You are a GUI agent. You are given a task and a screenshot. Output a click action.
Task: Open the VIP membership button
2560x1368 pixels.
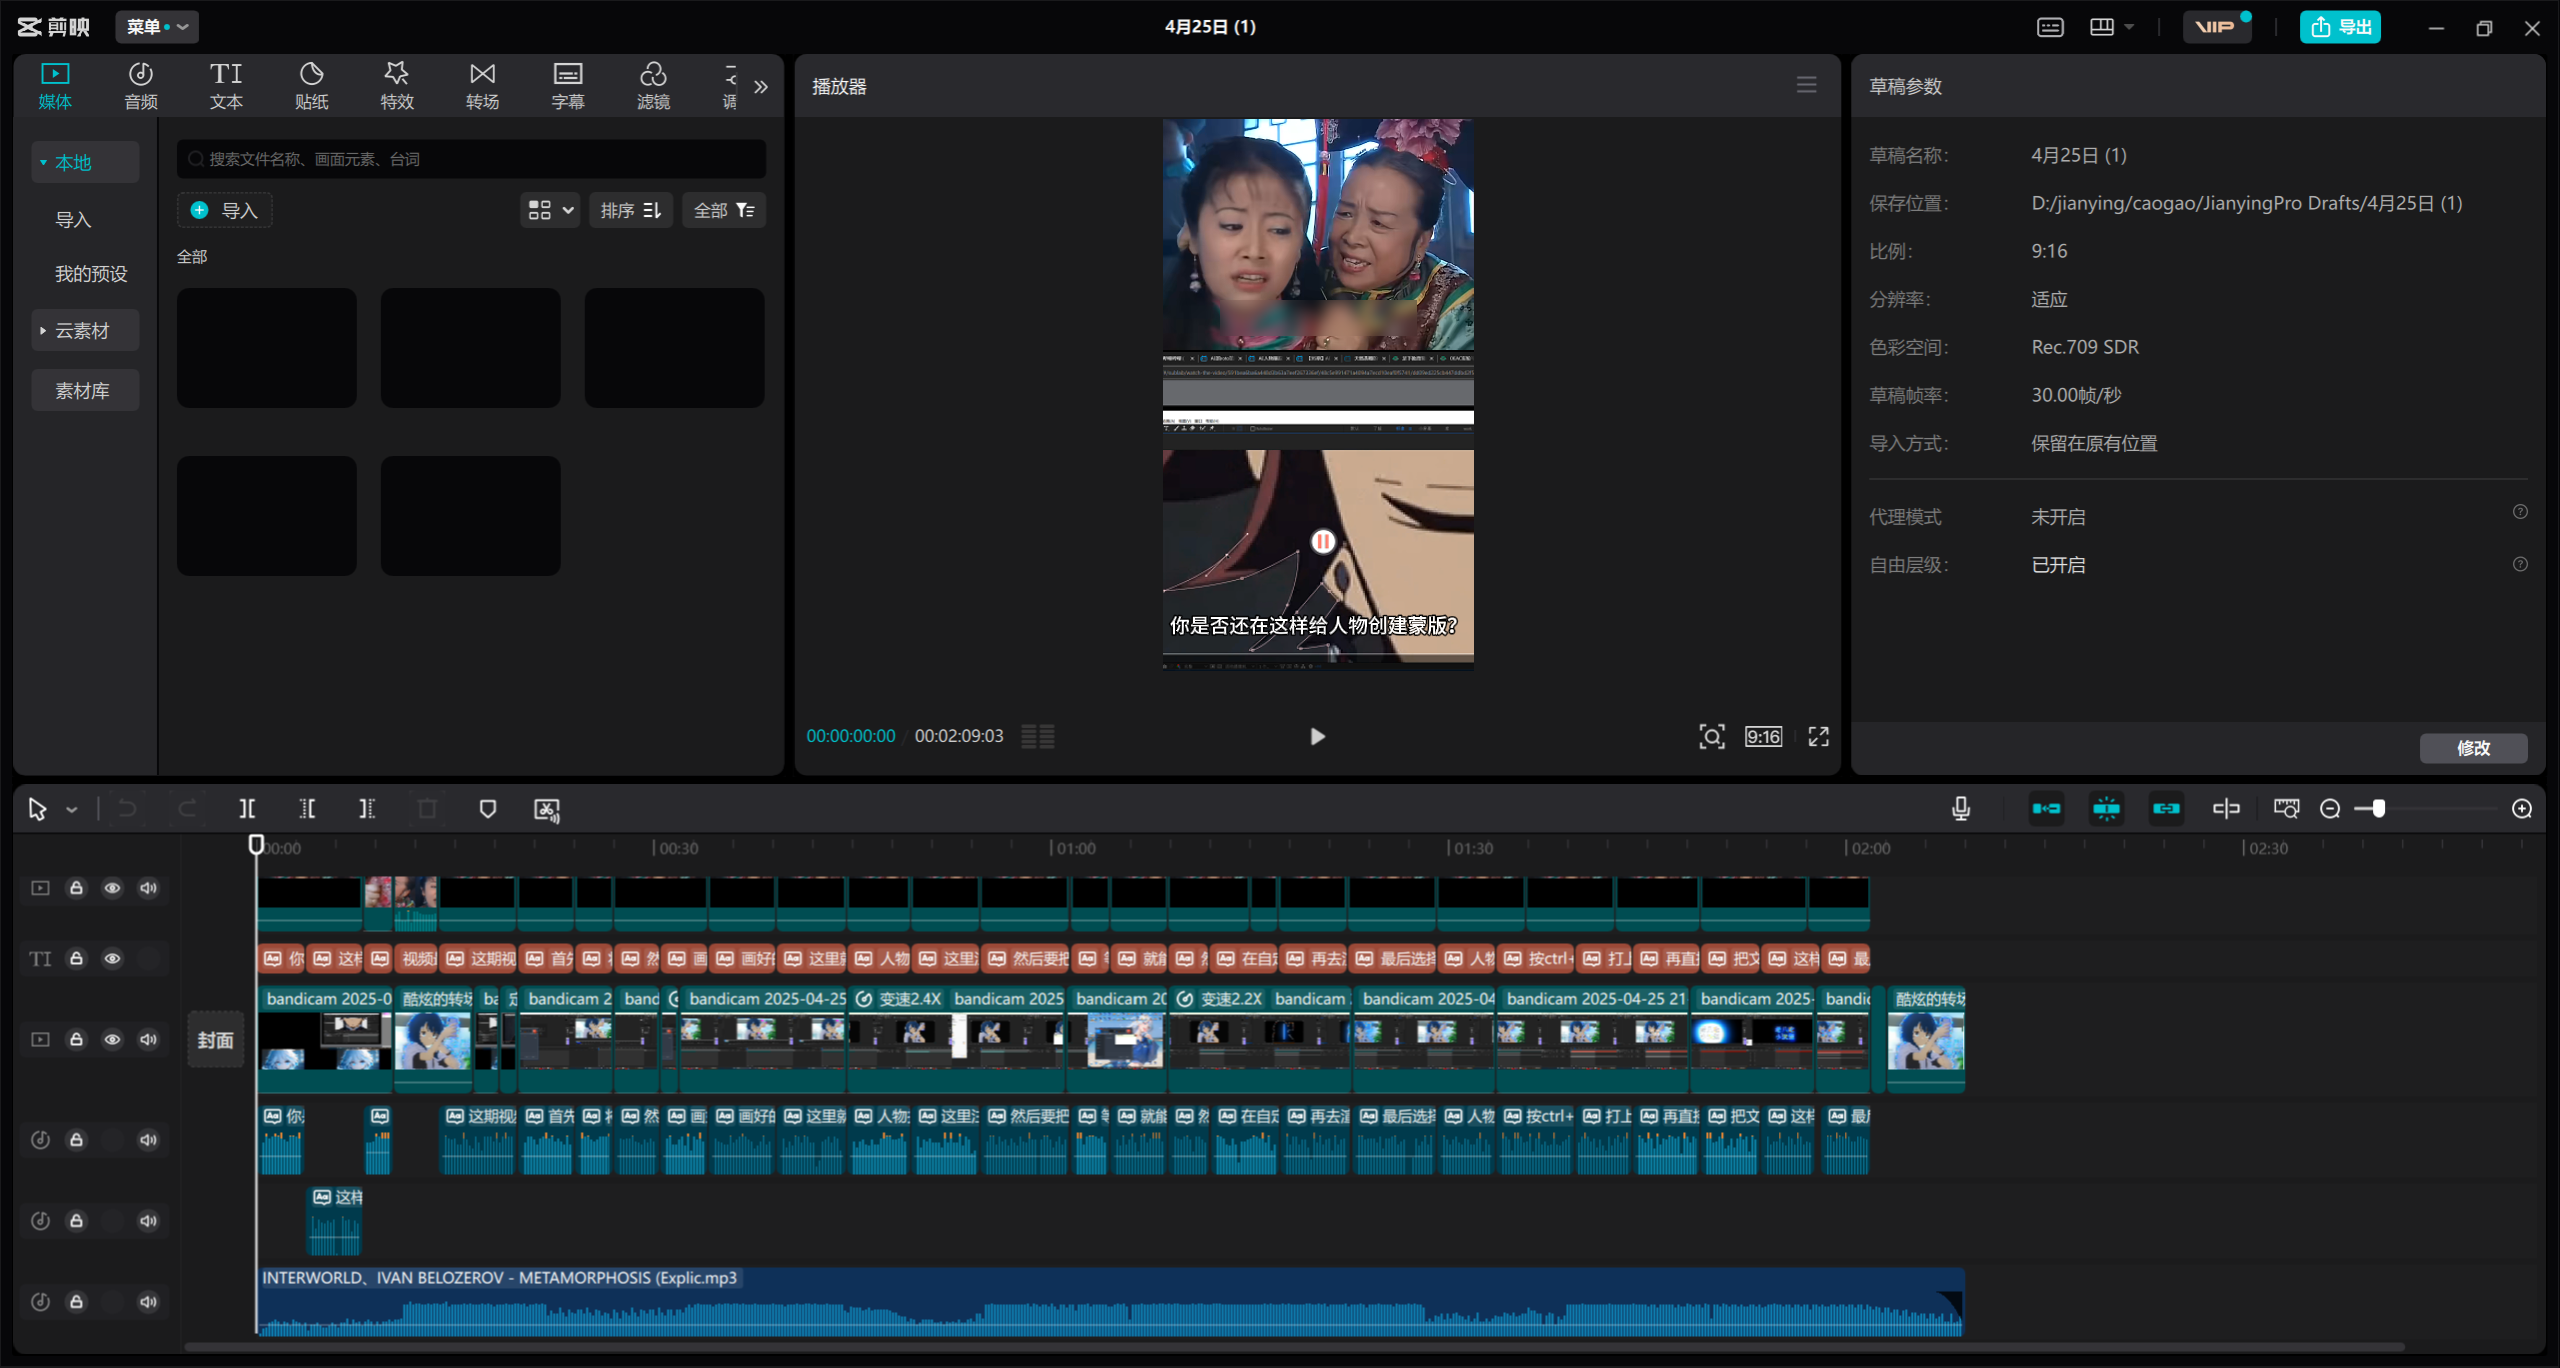[2216, 27]
